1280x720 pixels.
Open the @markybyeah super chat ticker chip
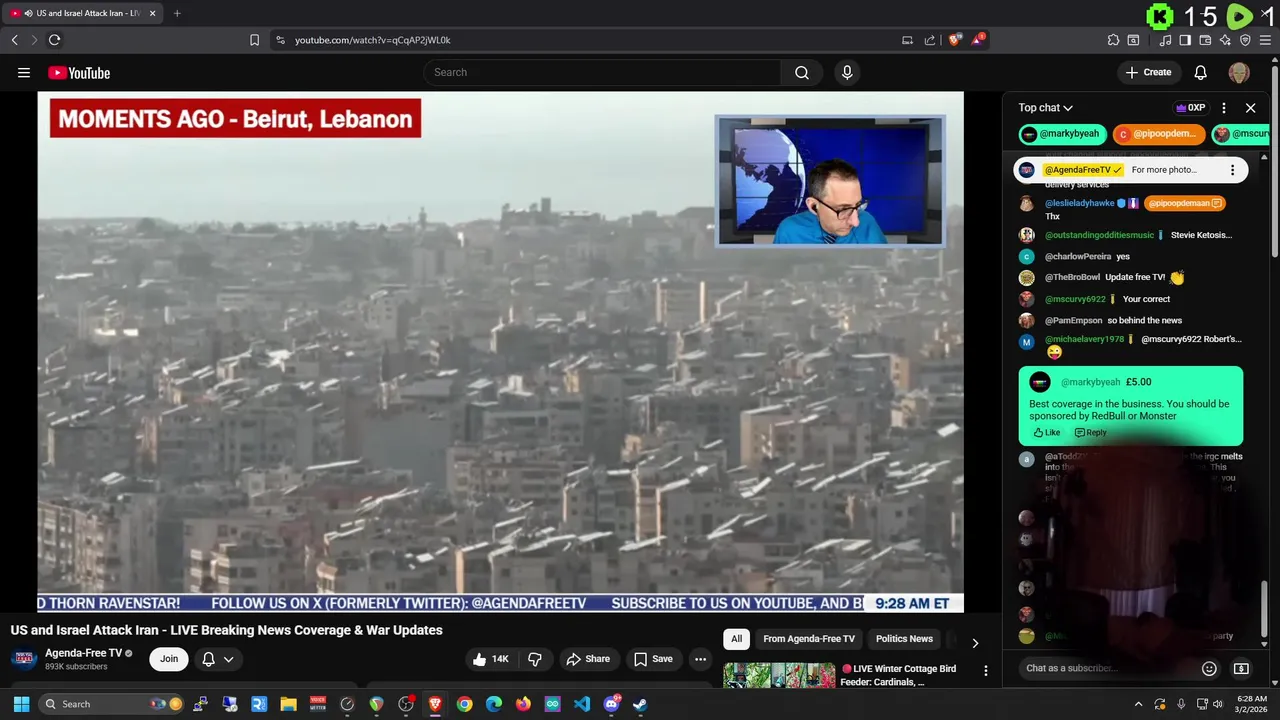pyautogui.click(x=1062, y=134)
